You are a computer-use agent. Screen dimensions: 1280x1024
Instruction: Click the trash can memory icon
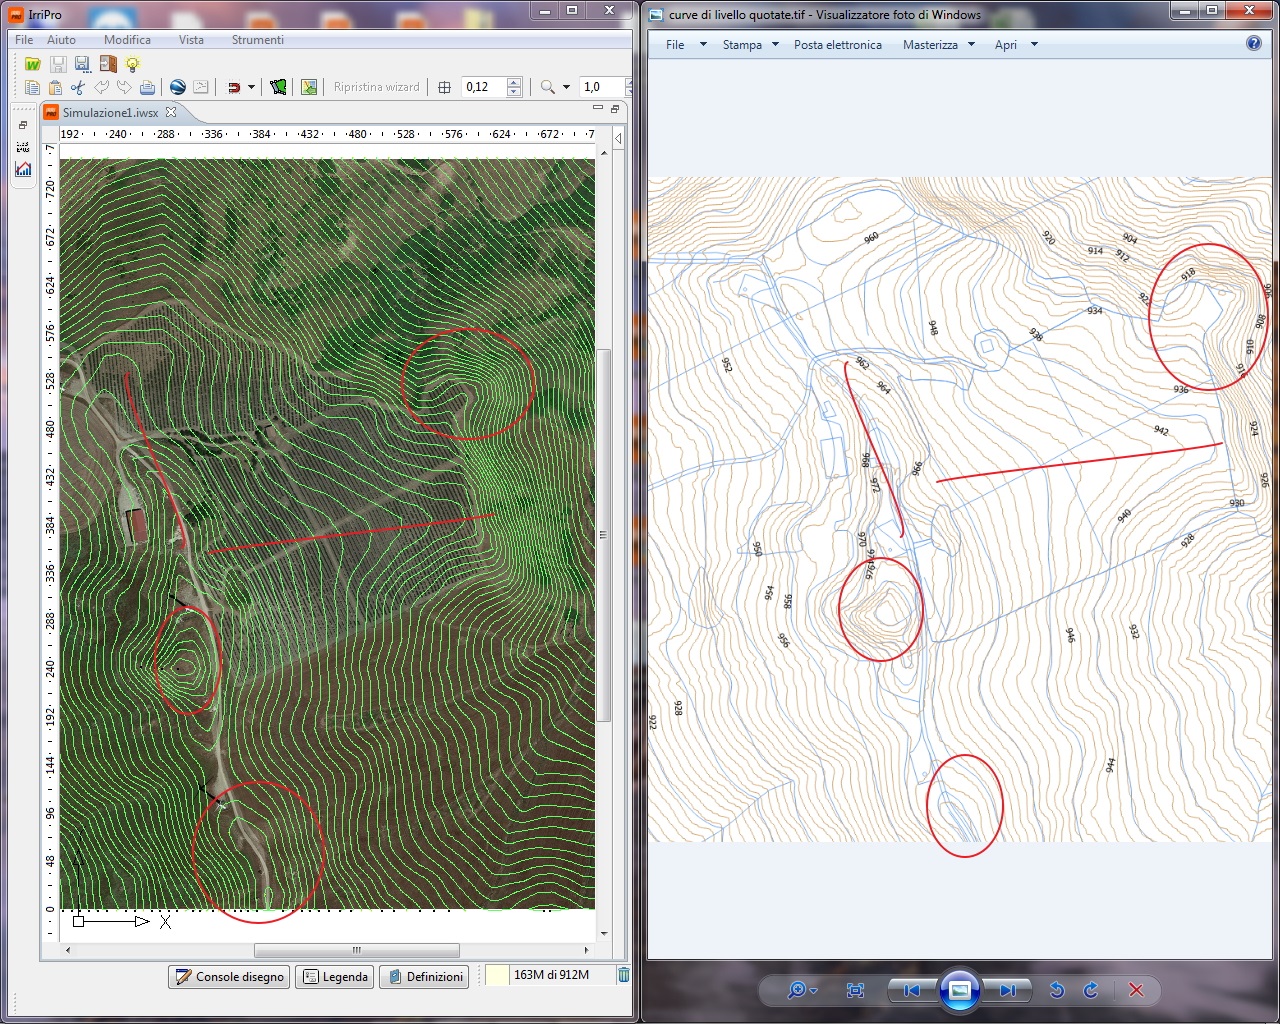coord(623,975)
